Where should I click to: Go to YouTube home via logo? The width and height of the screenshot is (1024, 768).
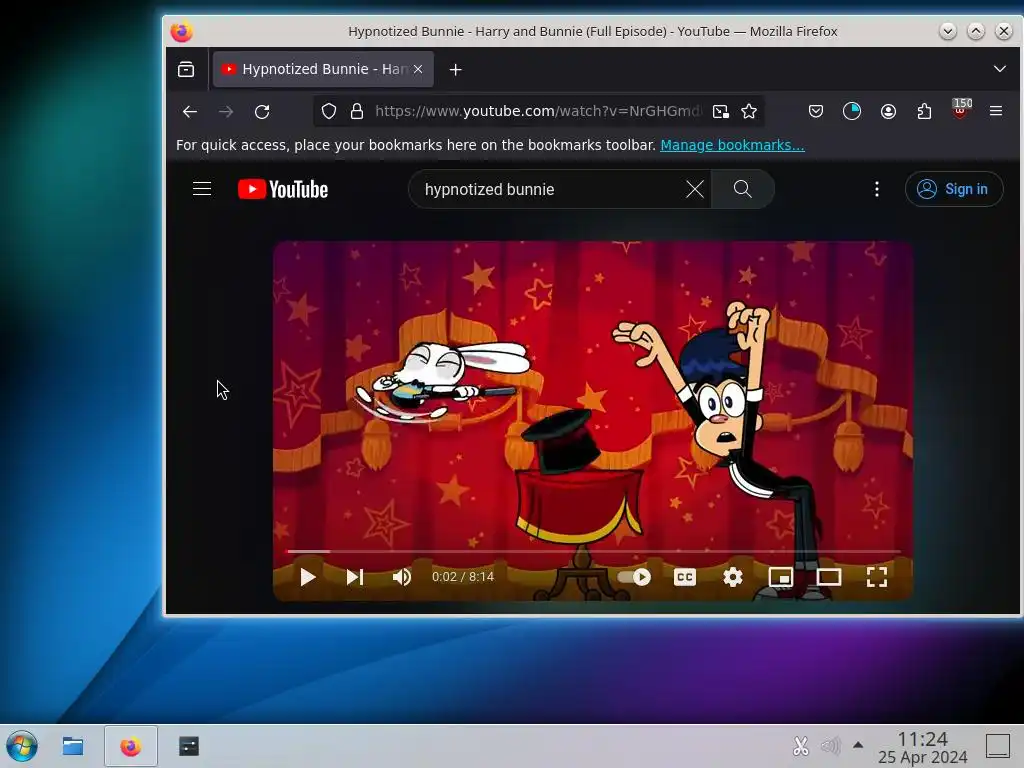(x=283, y=189)
